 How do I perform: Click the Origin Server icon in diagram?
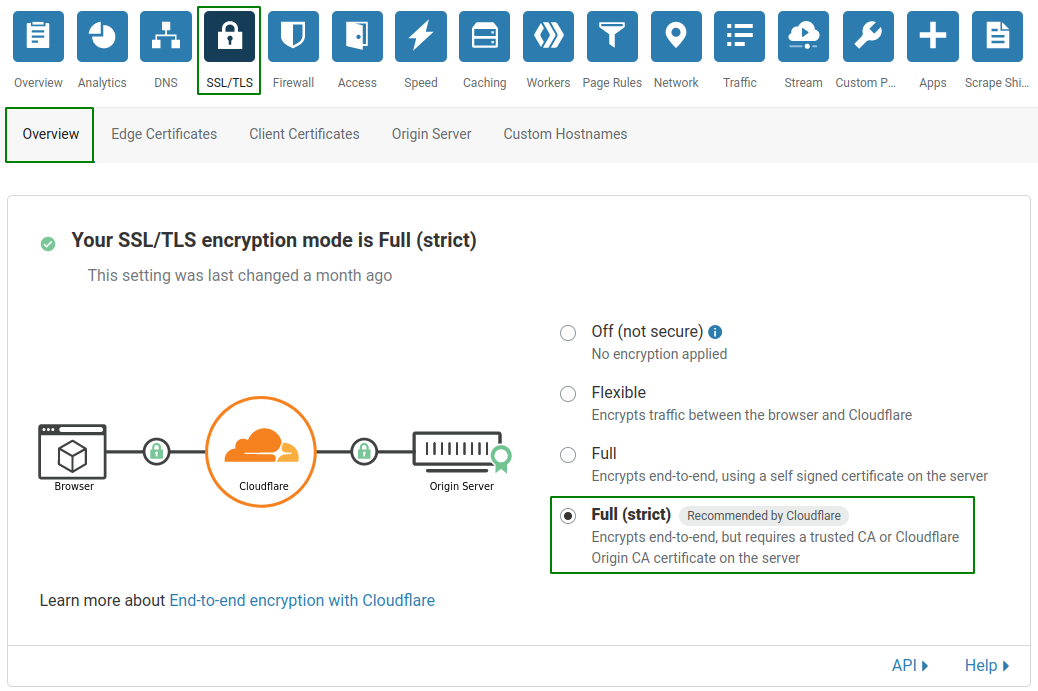click(461, 452)
